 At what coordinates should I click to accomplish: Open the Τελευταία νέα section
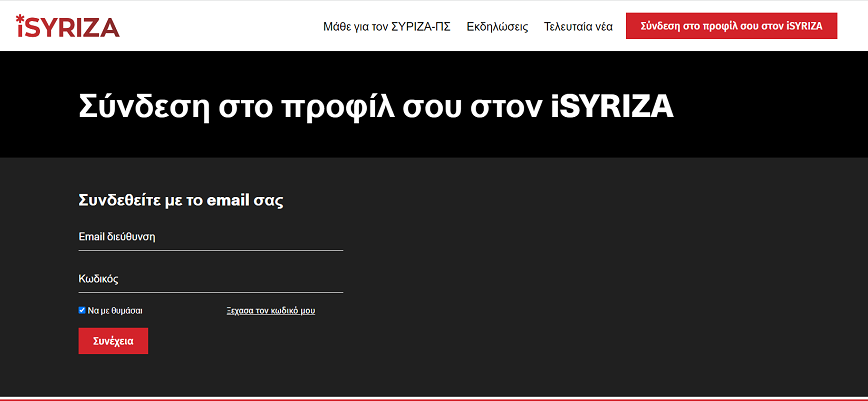point(578,27)
